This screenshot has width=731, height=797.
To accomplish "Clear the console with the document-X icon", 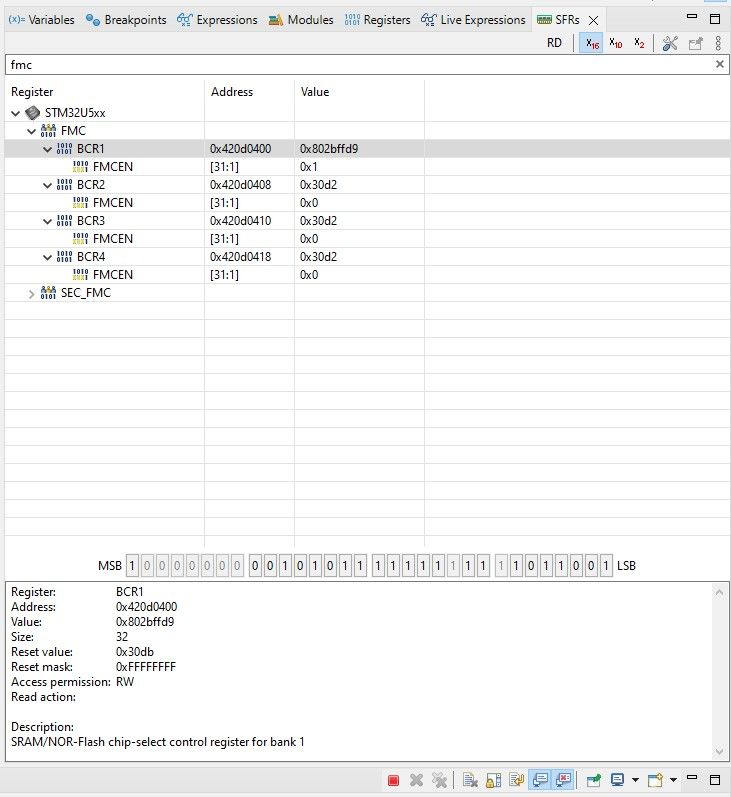I will [x=470, y=780].
